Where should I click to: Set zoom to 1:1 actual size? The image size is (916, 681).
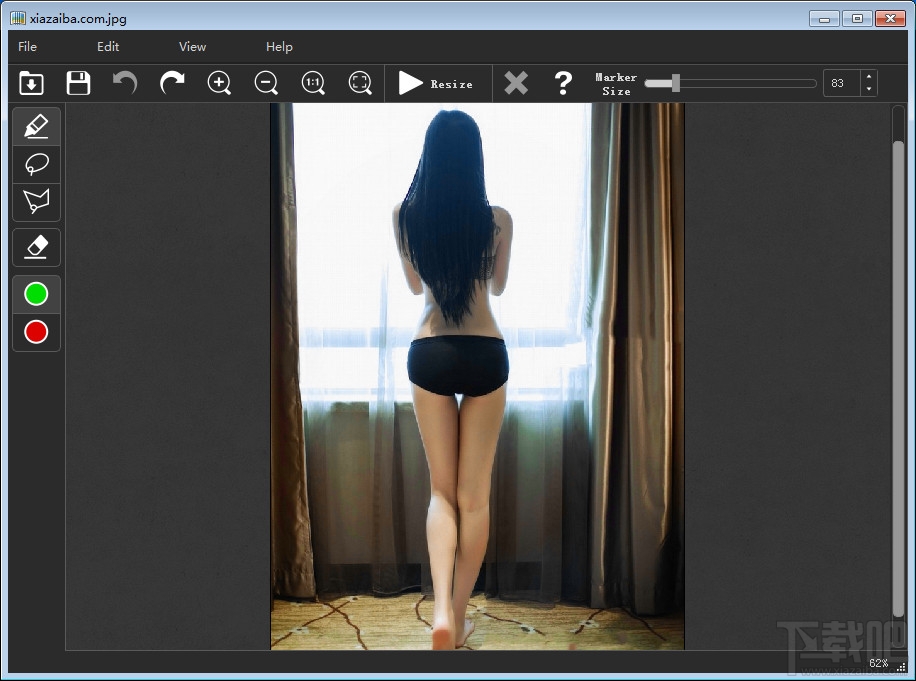coord(313,83)
